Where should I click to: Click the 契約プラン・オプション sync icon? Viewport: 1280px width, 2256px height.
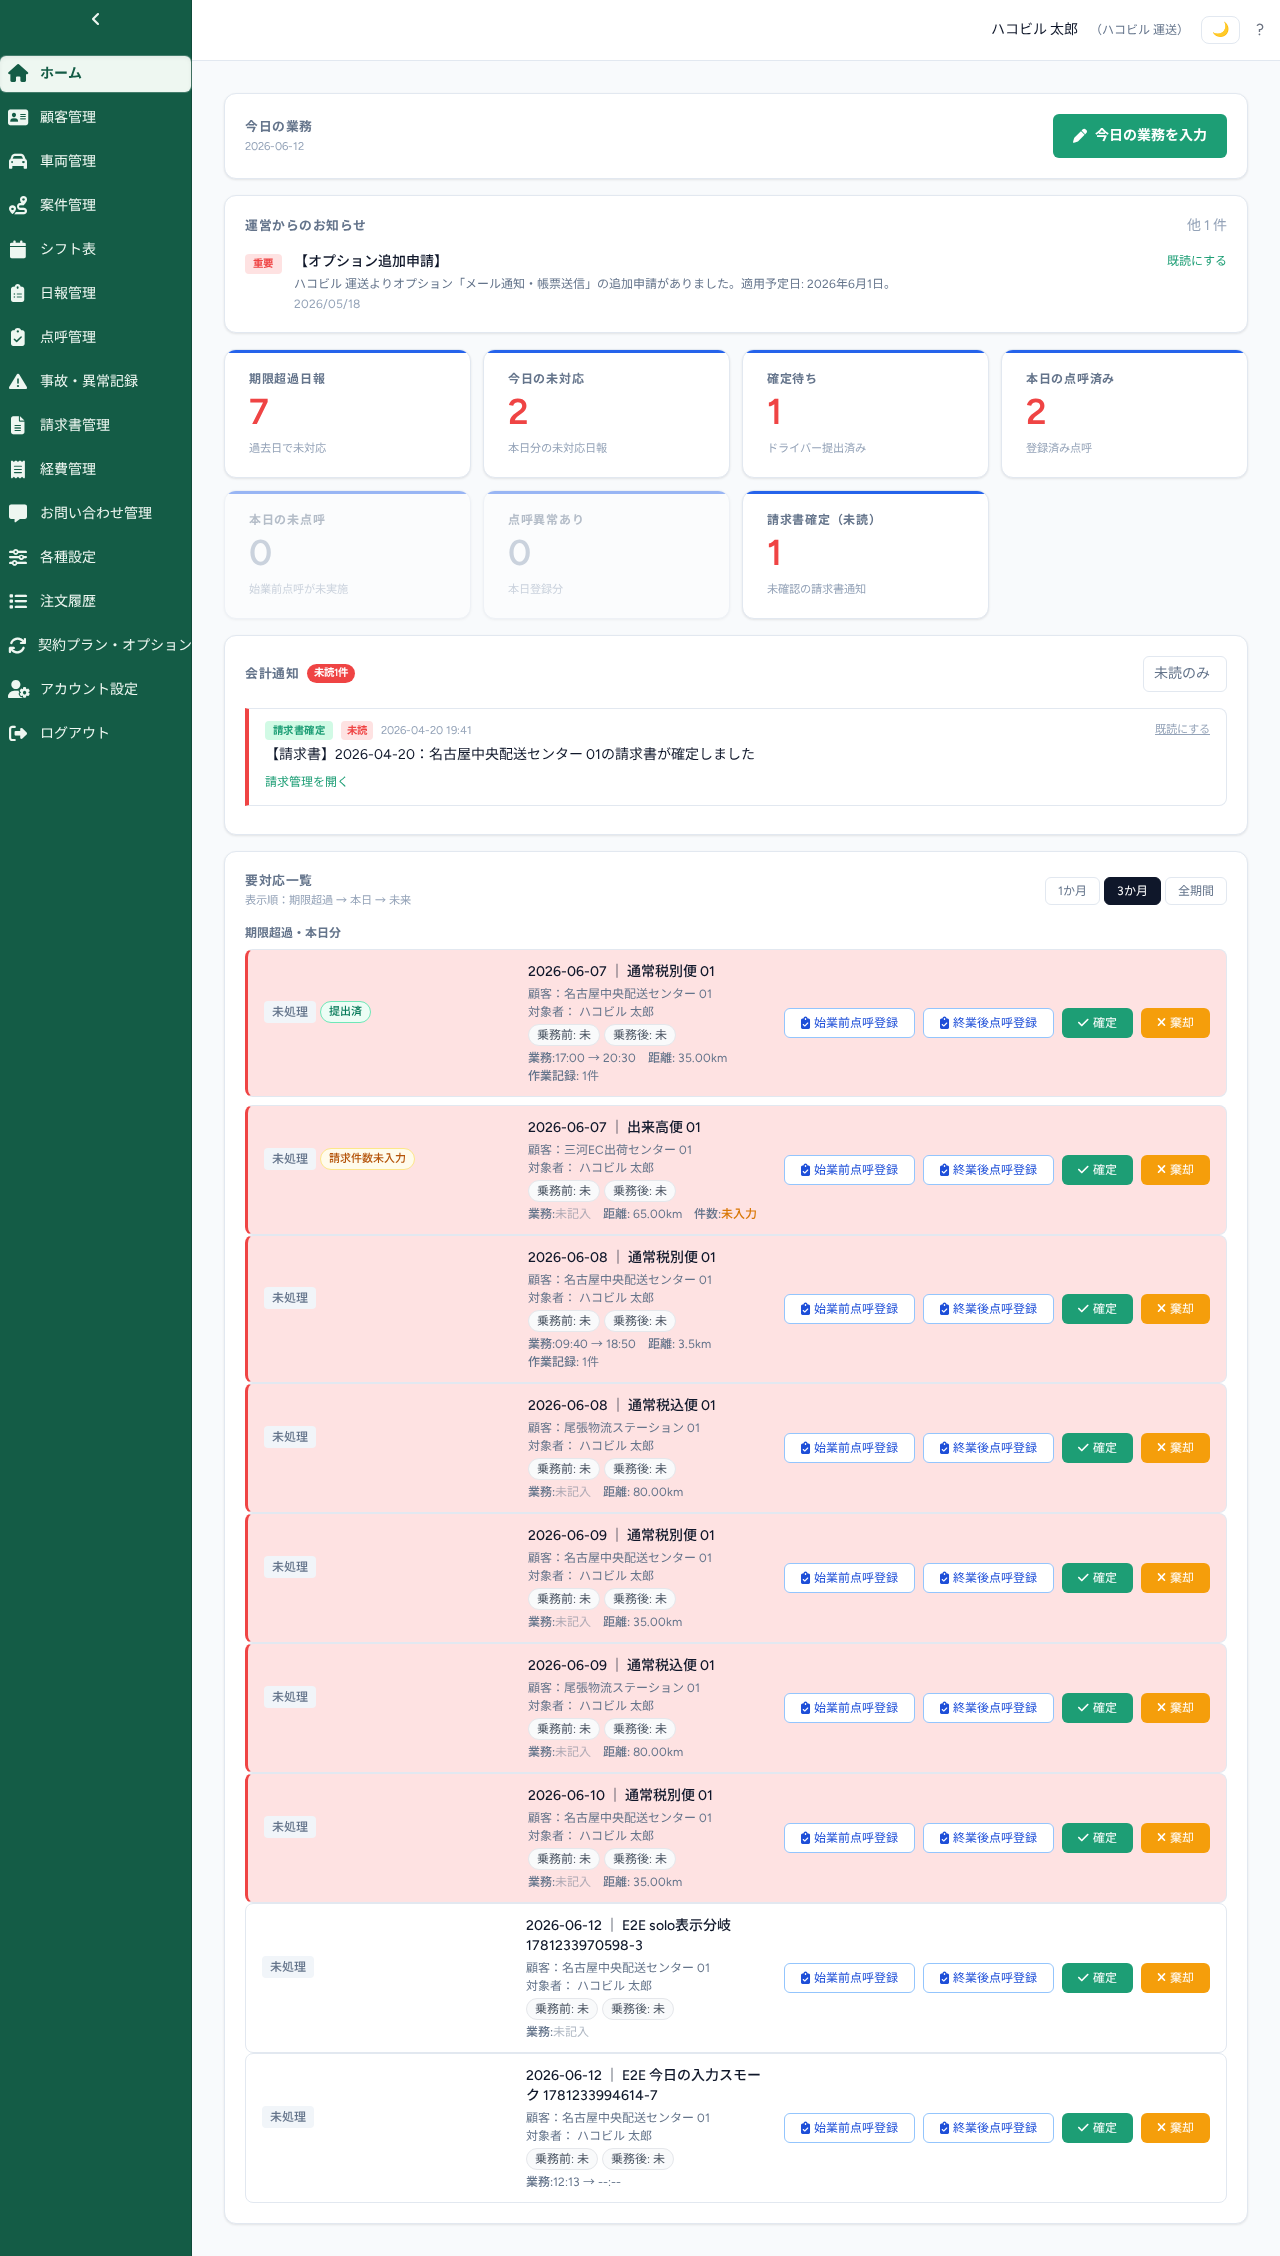coord(17,645)
